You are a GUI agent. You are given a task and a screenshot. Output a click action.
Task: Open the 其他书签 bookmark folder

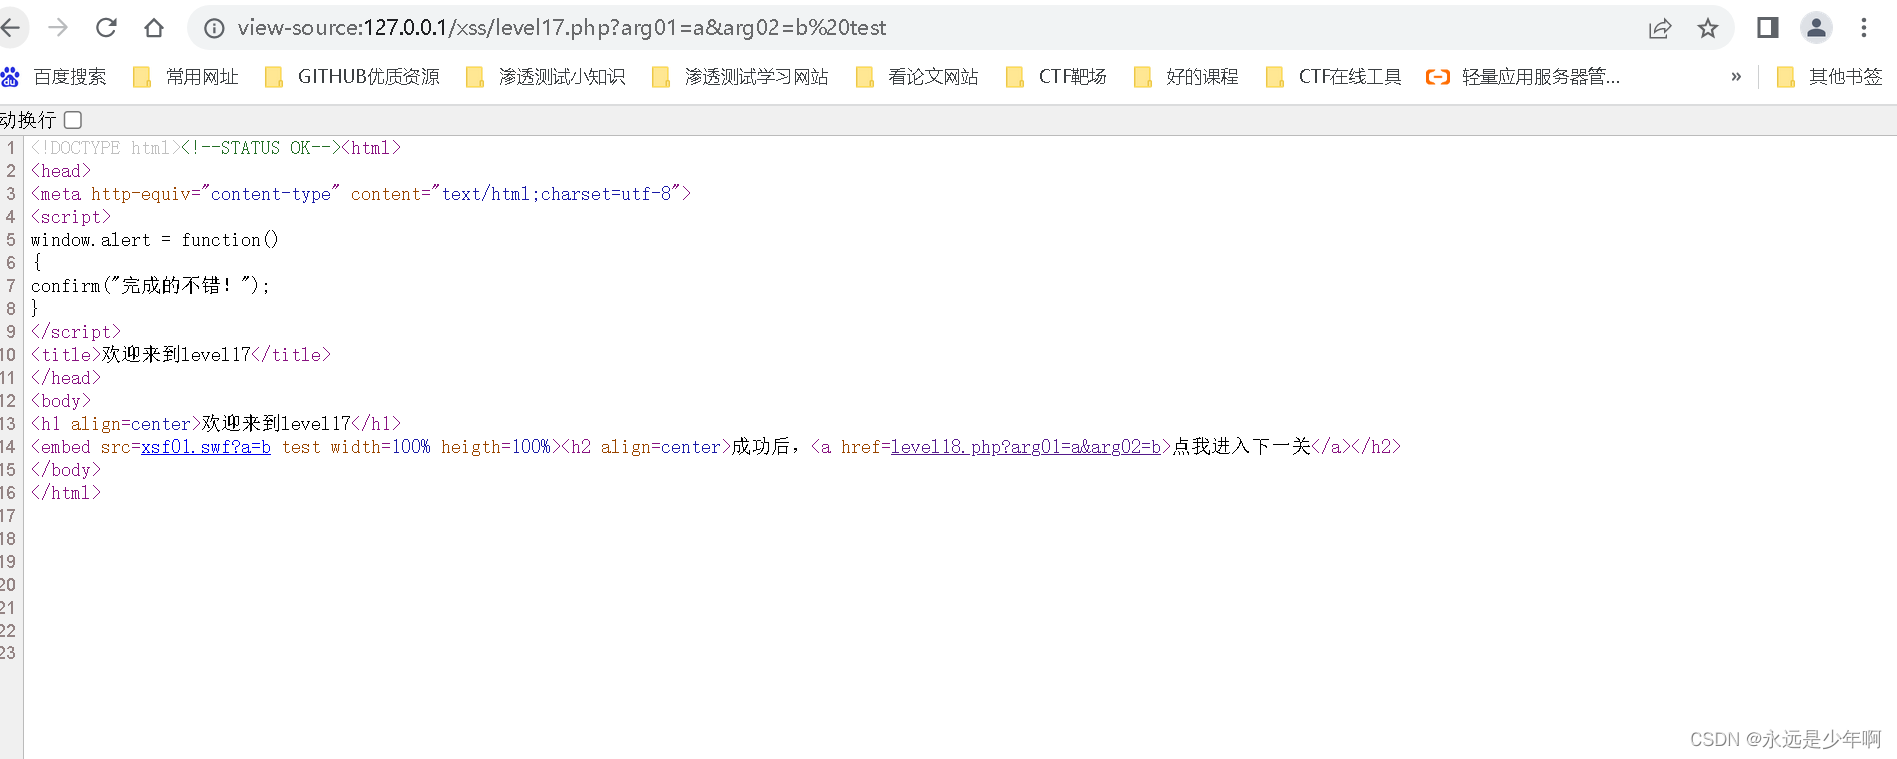[1830, 77]
